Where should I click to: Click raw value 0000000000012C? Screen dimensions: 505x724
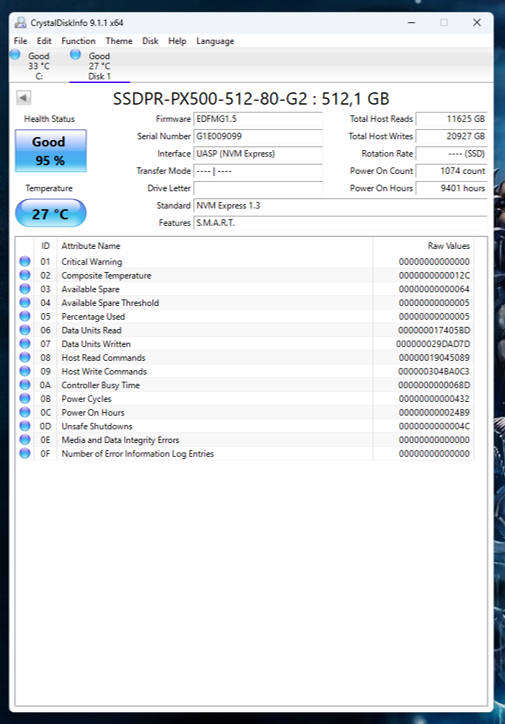point(434,276)
